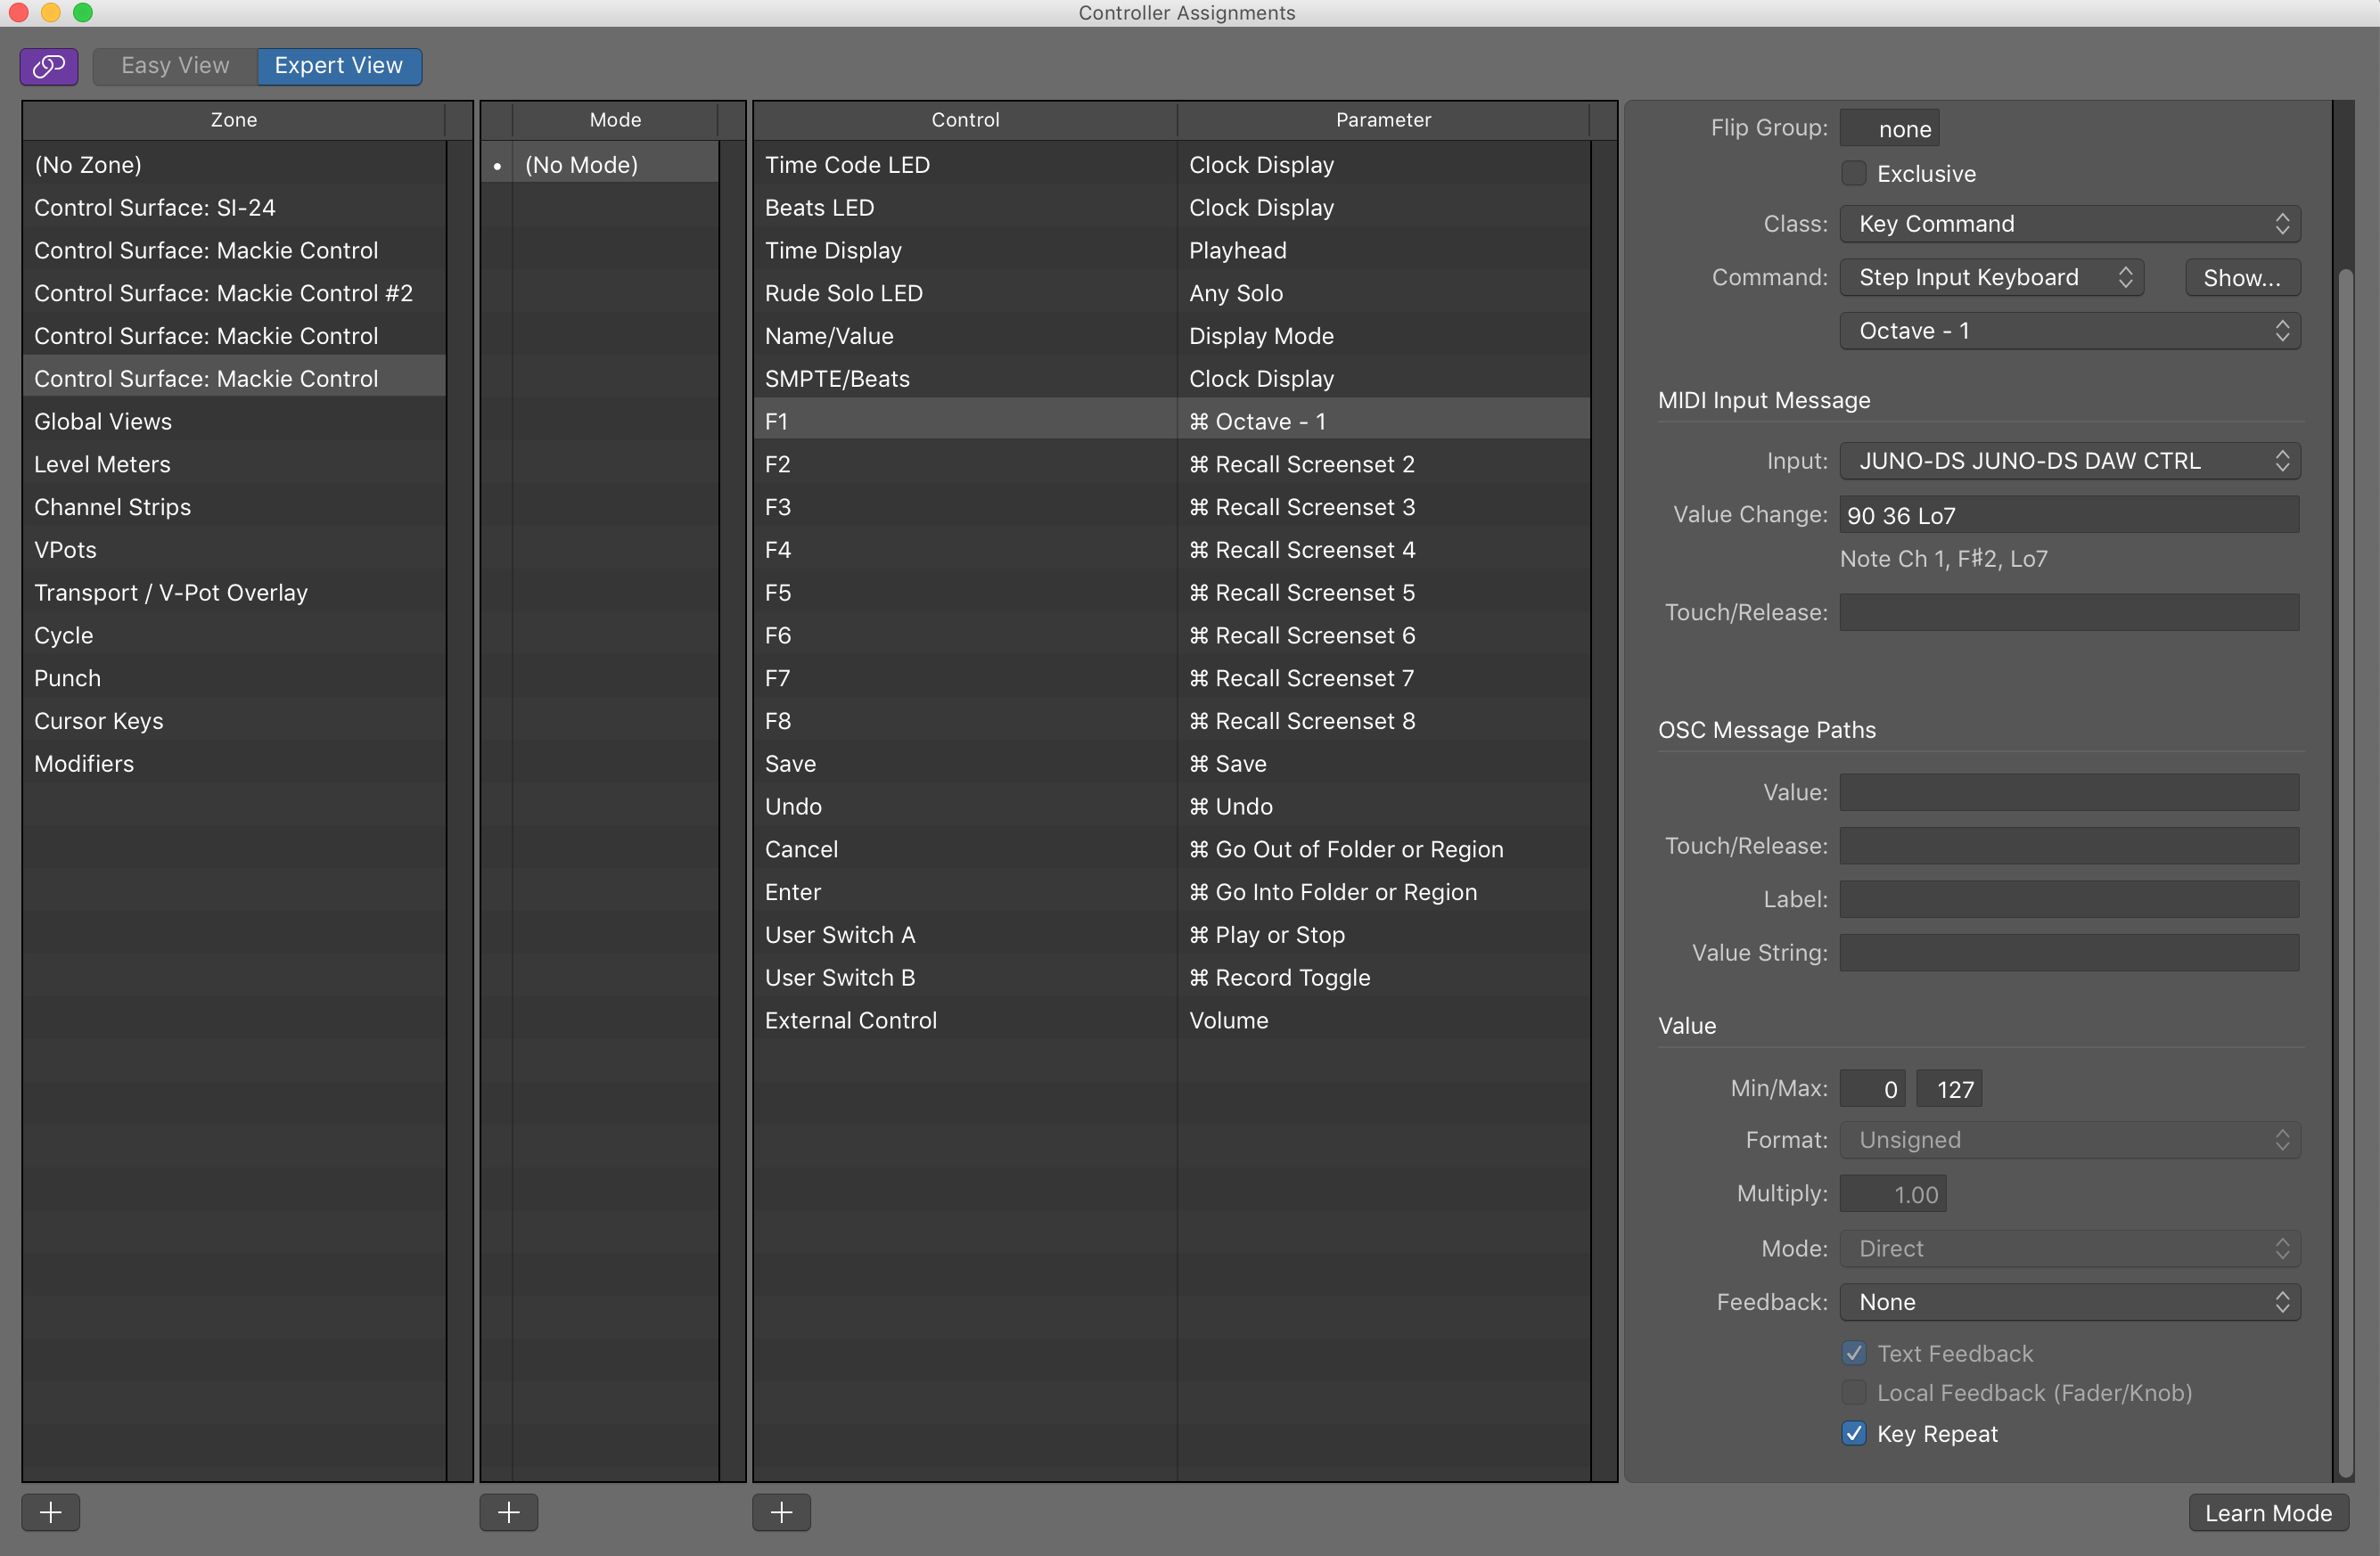The image size is (2380, 1556).
Task: Enable Local Feedback (Fader/Knob)
Action: 1853,1392
